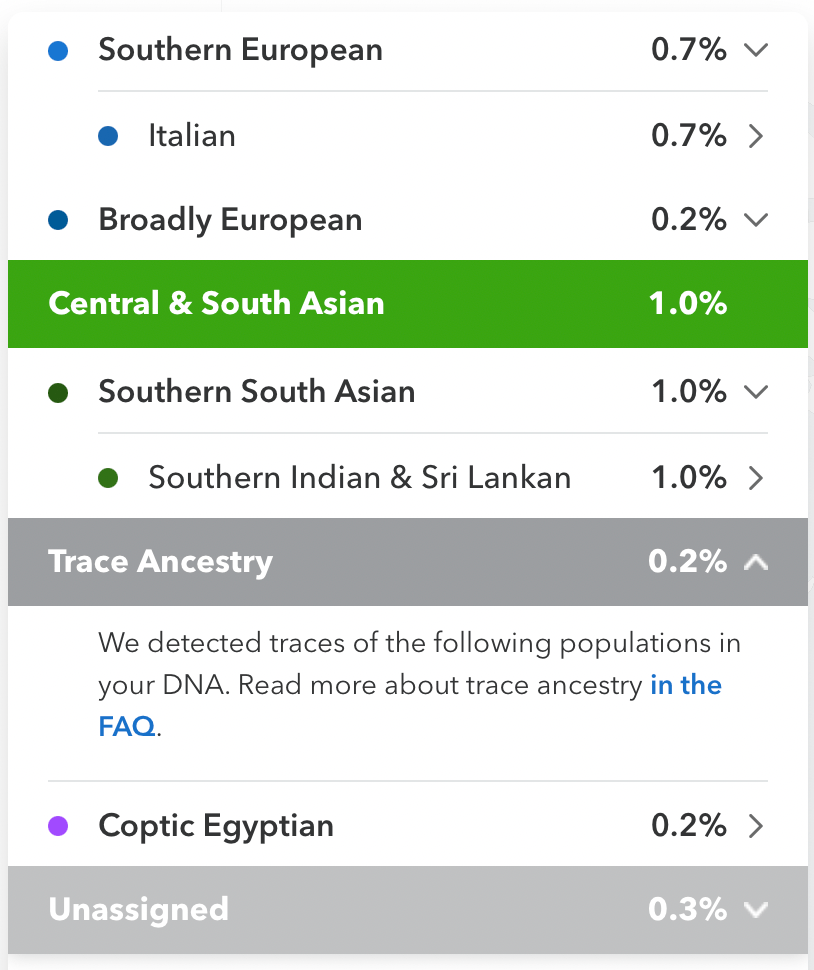Collapse the Broadly European chevron
This screenshot has height=970, width=814.
point(756,220)
